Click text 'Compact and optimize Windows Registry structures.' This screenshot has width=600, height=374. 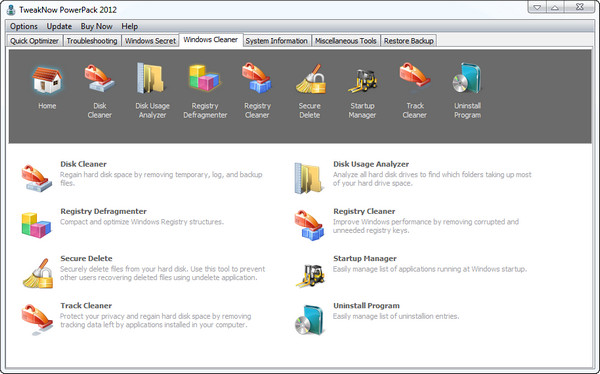(142, 222)
